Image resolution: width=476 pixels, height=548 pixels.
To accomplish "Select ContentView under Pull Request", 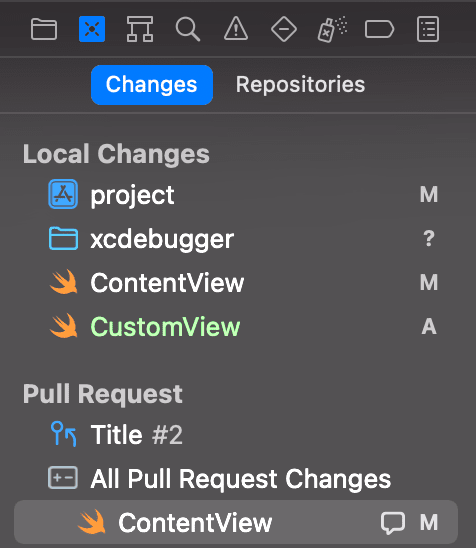I will 236,522.
